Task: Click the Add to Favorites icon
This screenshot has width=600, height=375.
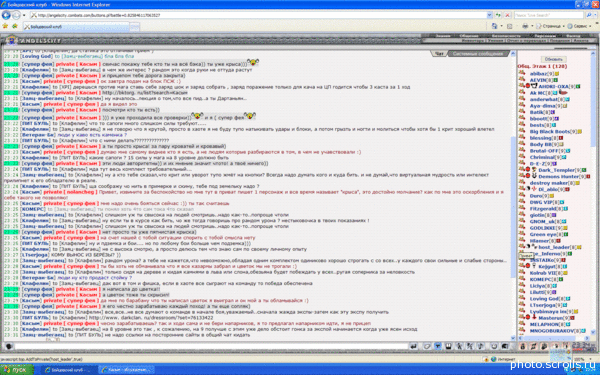Action: click(15, 26)
